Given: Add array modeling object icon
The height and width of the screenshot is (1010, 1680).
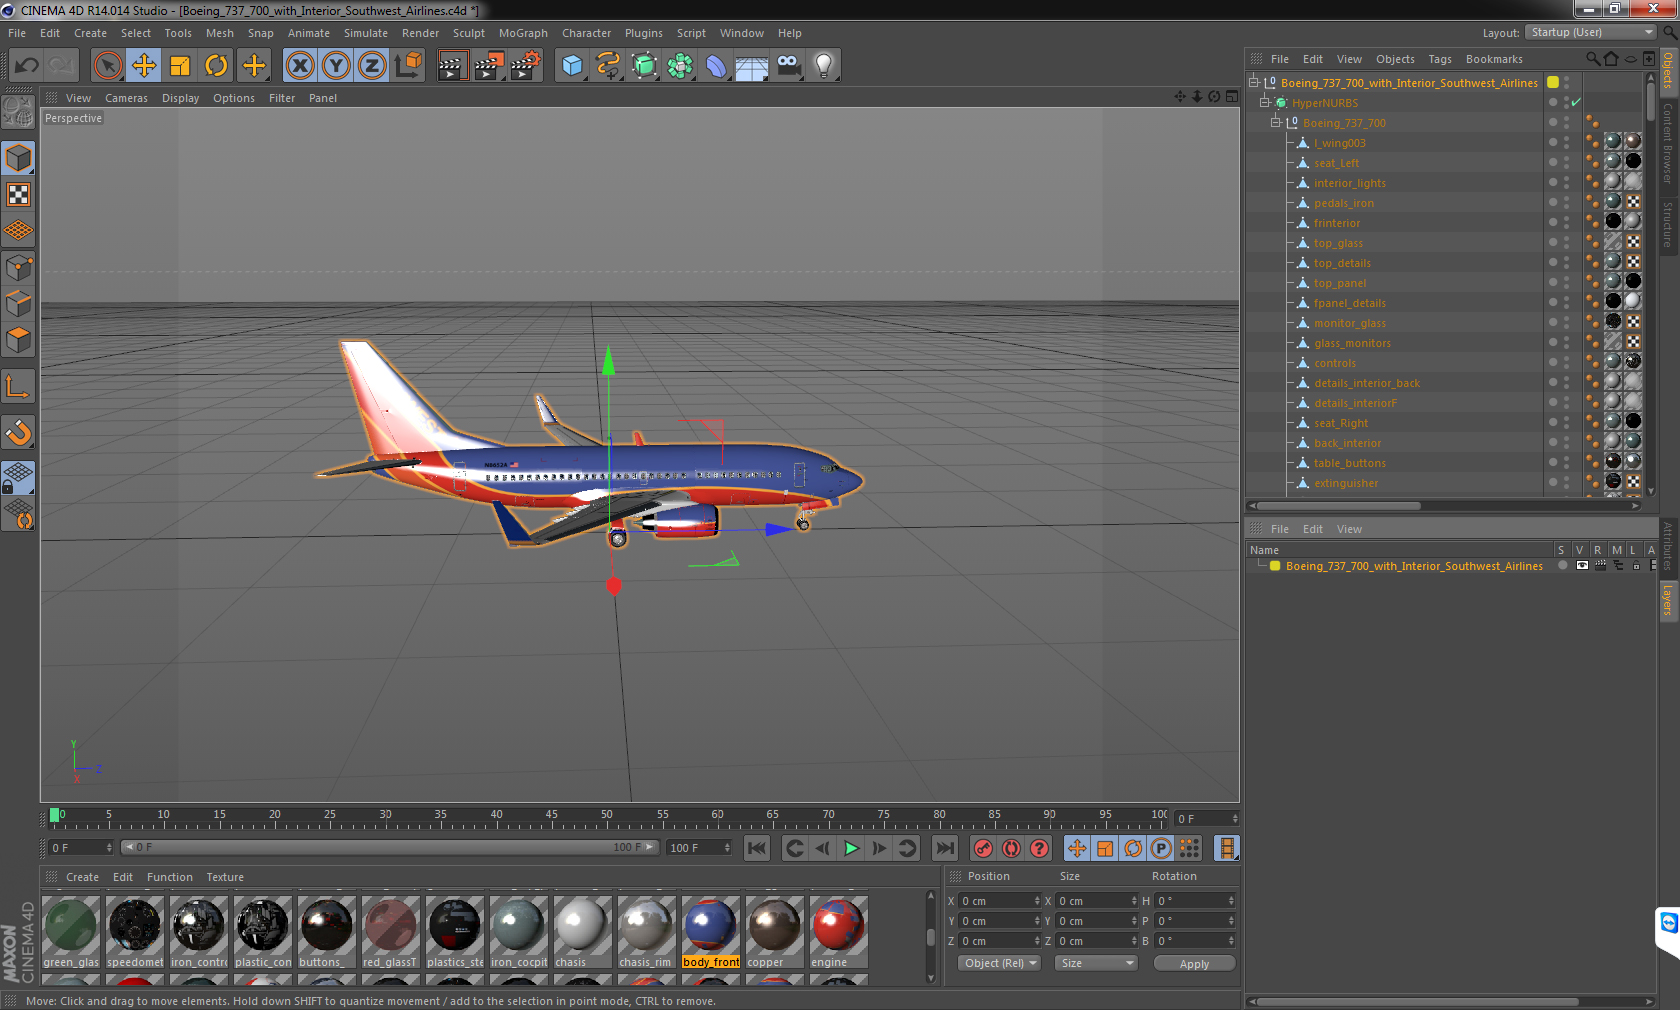Looking at the screenshot, I should tap(680, 66).
